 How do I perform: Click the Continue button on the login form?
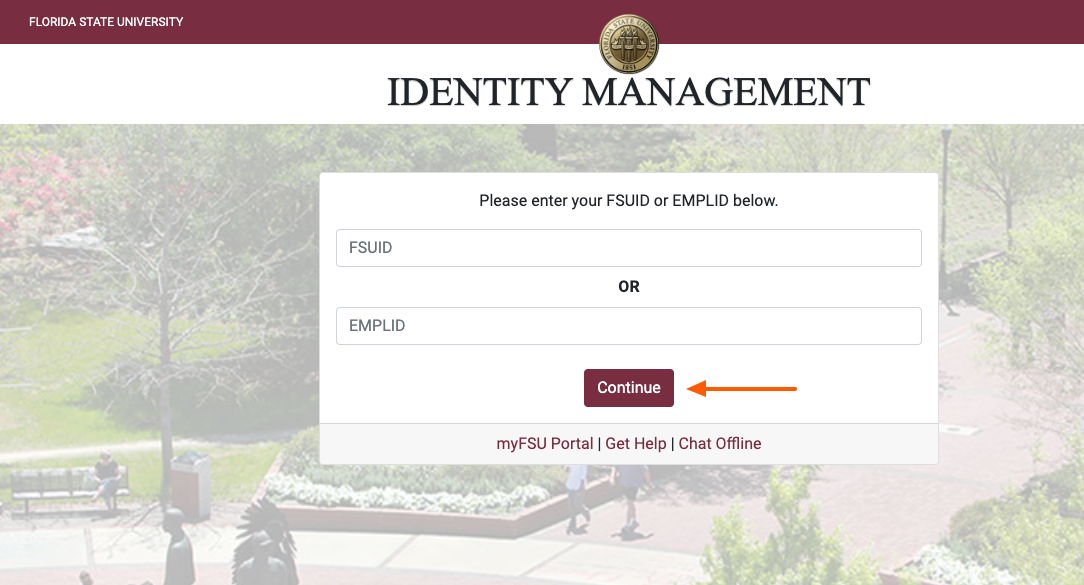coord(628,387)
